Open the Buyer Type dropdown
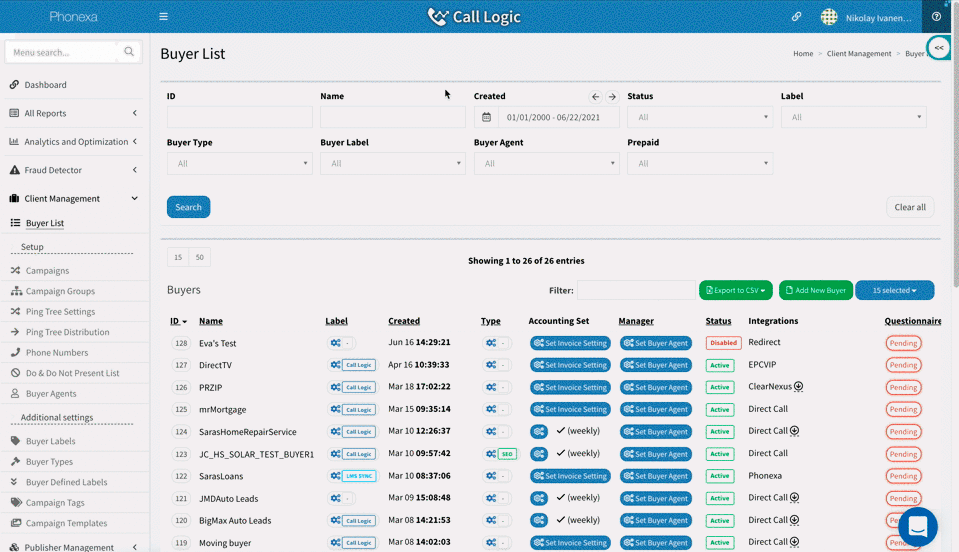959x552 pixels. (x=240, y=163)
